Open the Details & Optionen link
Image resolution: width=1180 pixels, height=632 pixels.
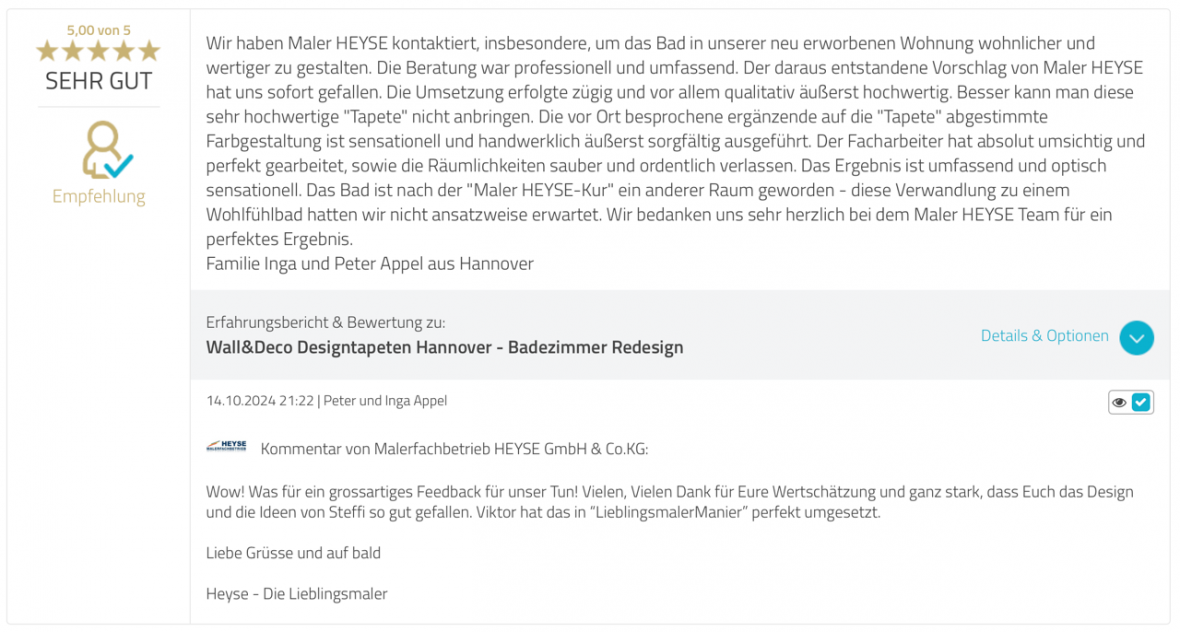(1045, 337)
